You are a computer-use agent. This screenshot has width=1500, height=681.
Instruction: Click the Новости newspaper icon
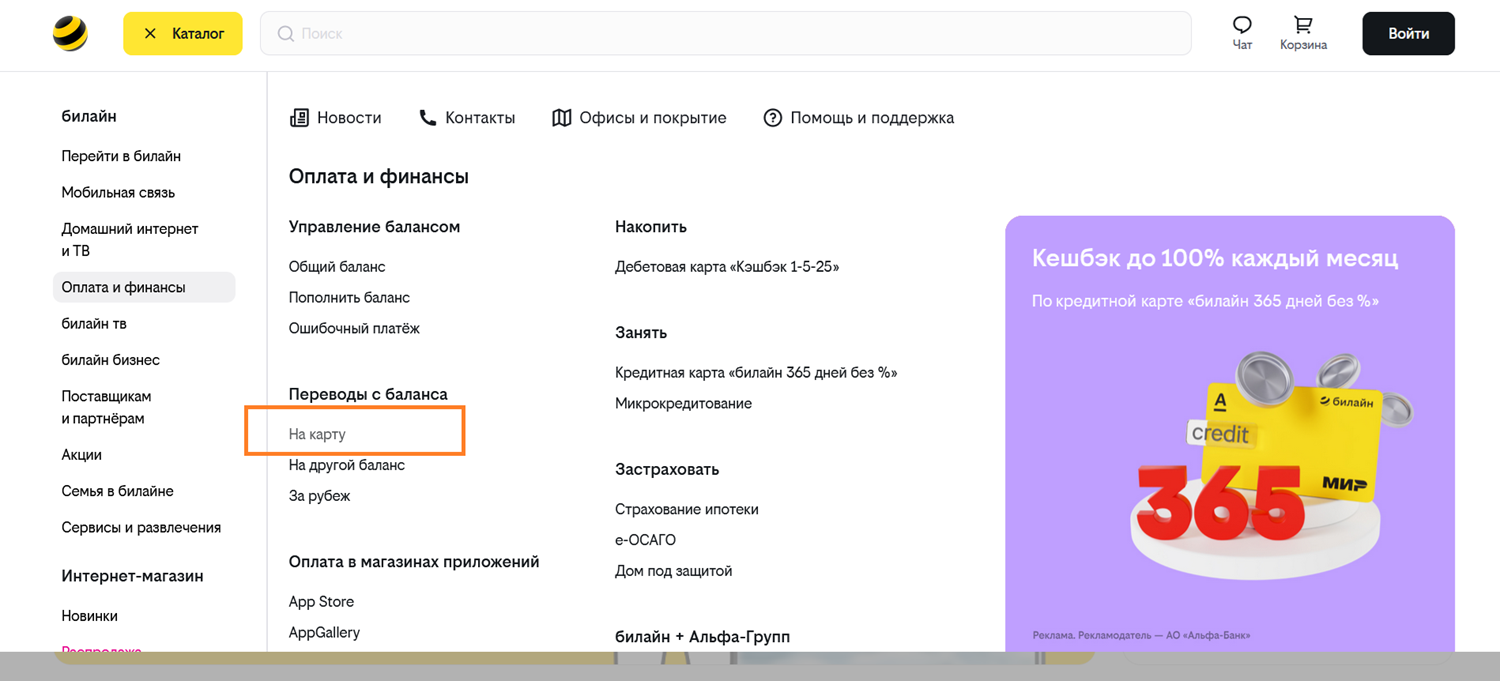299,118
